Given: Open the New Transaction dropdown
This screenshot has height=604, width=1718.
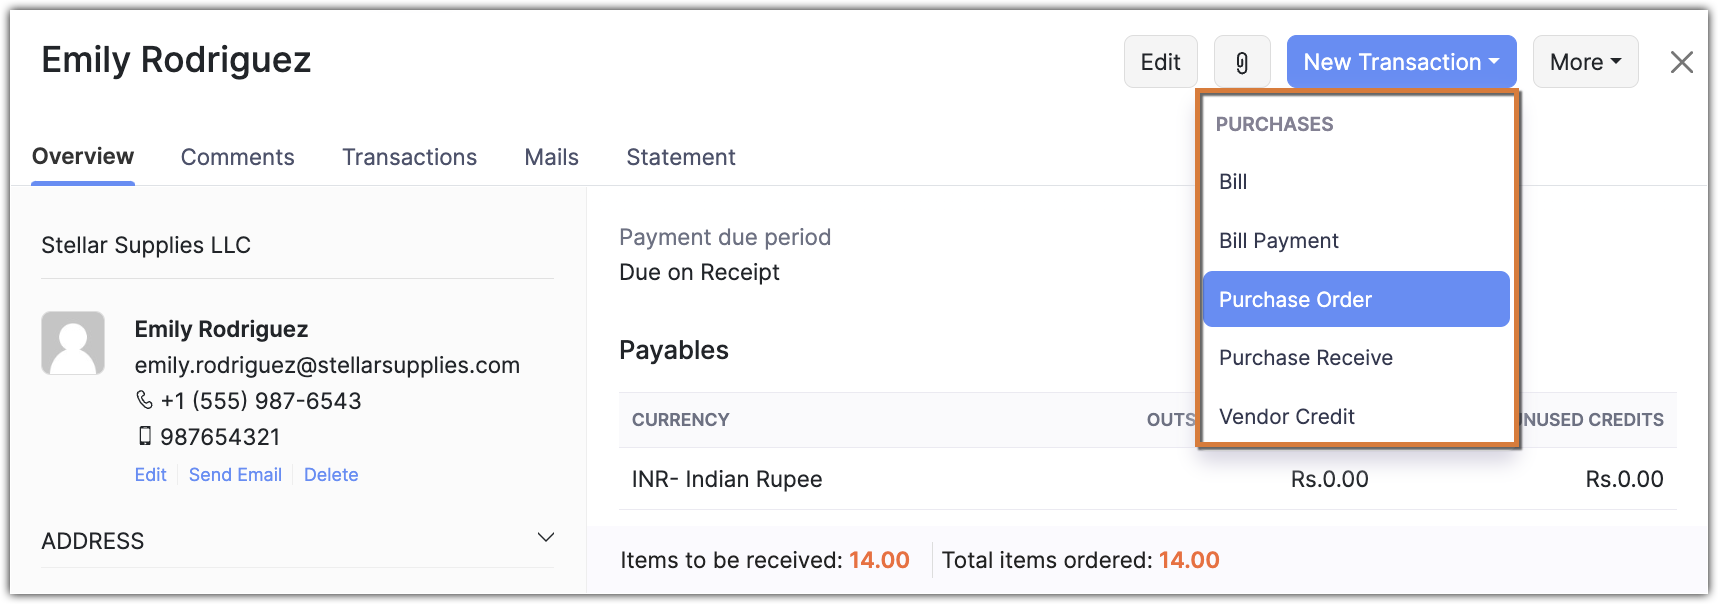Looking at the screenshot, I should (1401, 62).
